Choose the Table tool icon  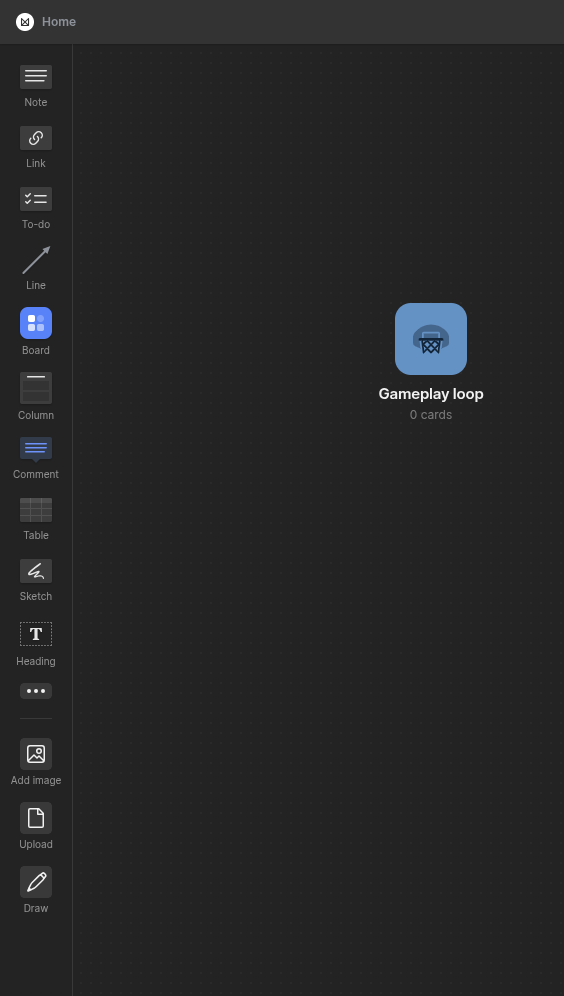(36, 510)
